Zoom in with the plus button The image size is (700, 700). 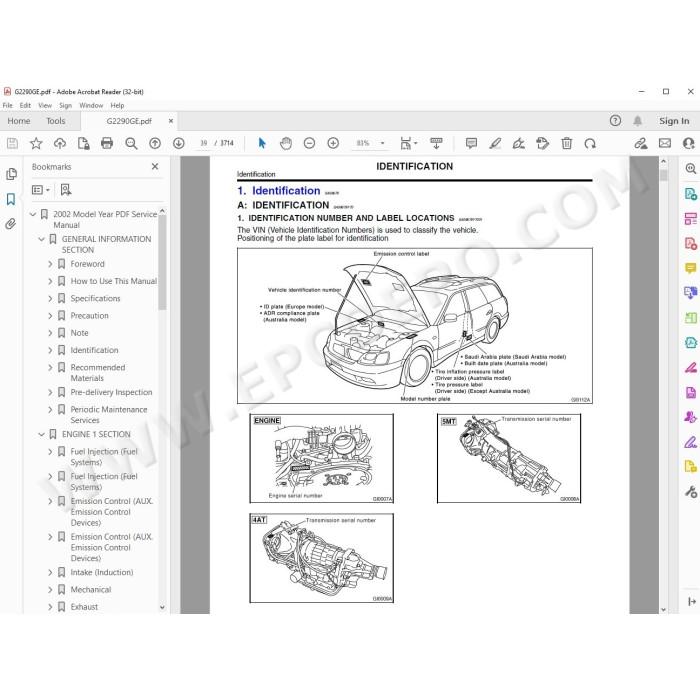point(333,143)
